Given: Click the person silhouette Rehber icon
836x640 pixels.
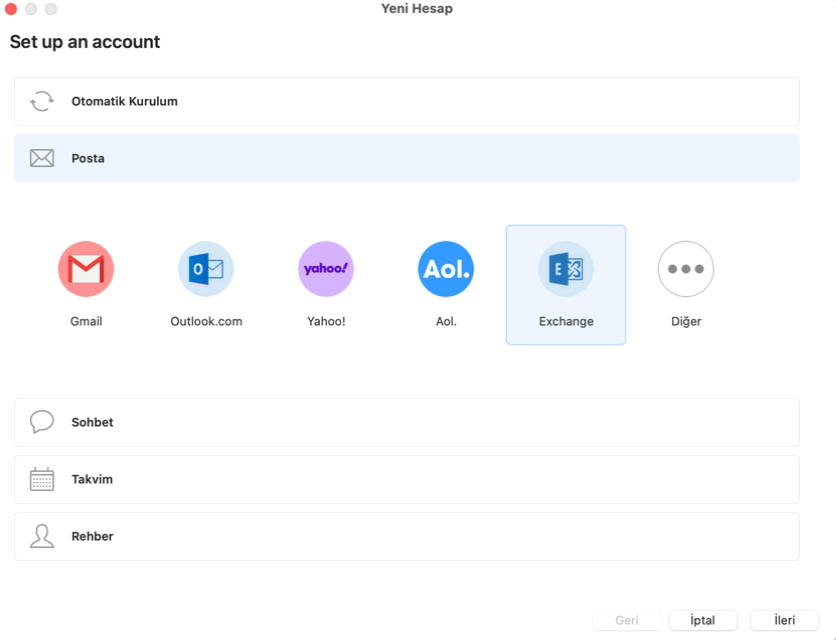Looking at the screenshot, I should (42, 536).
